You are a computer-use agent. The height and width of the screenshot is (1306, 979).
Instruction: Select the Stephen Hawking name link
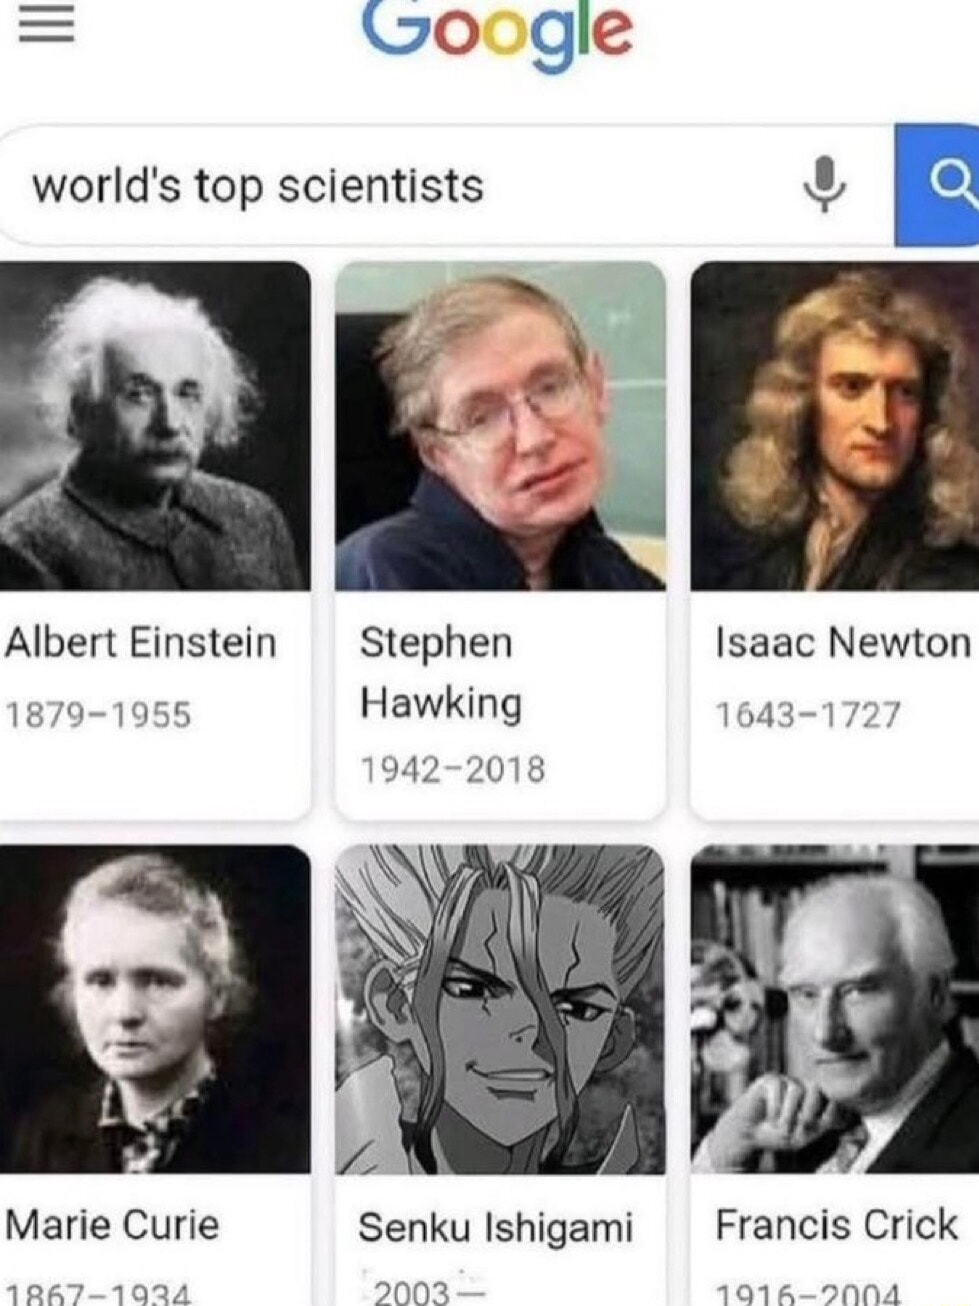(x=441, y=672)
